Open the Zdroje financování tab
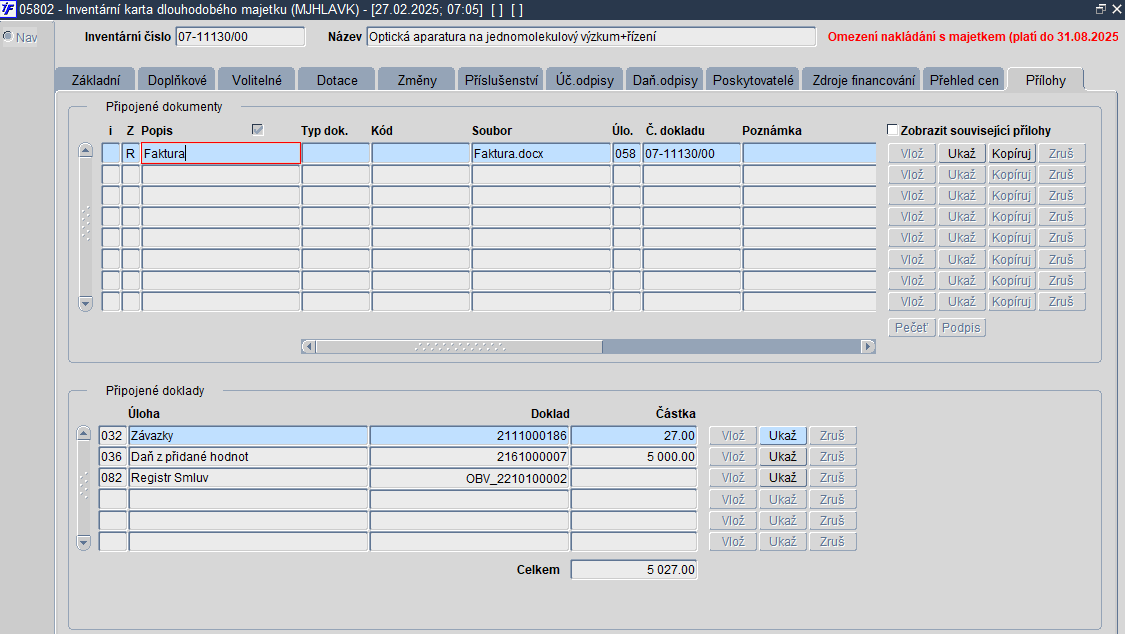The height and width of the screenshot is (634, 1125). click(x=864, y=80)
